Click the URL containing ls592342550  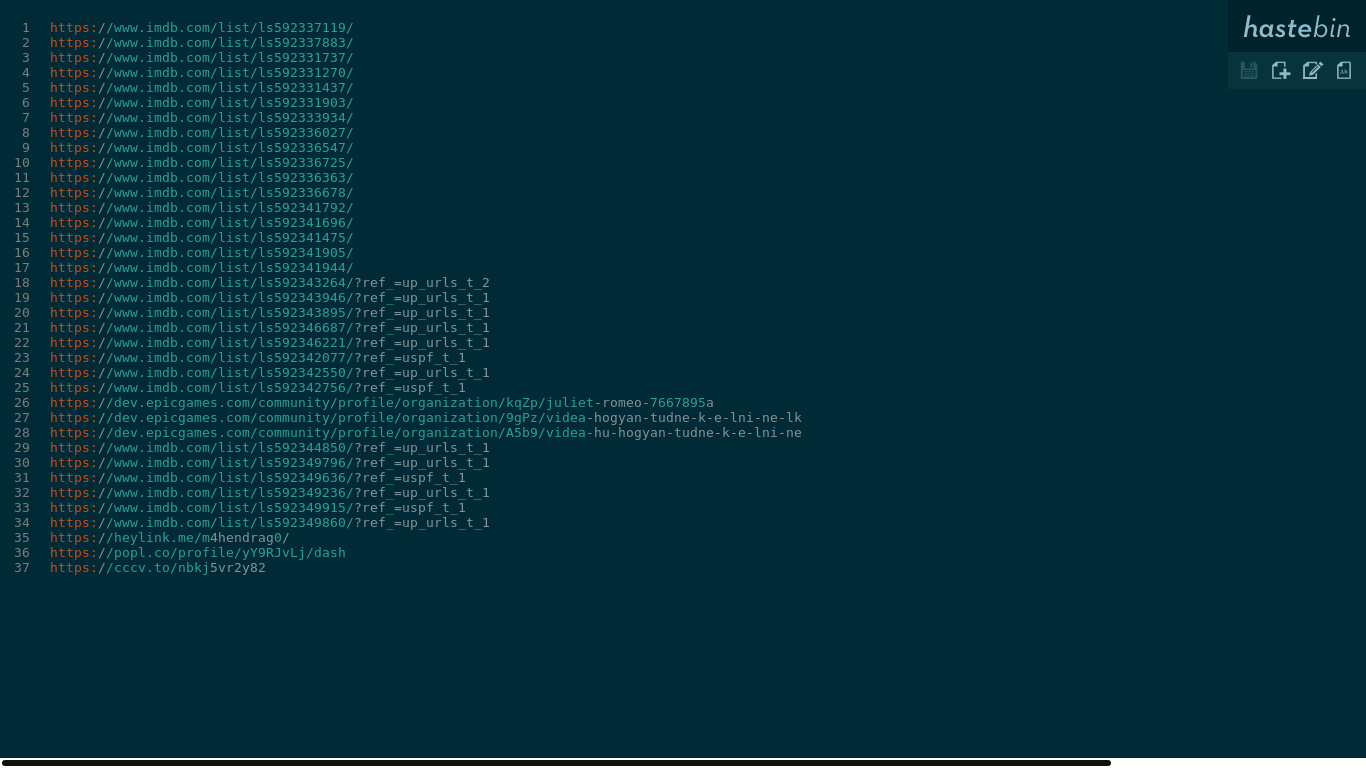(270, 373)
